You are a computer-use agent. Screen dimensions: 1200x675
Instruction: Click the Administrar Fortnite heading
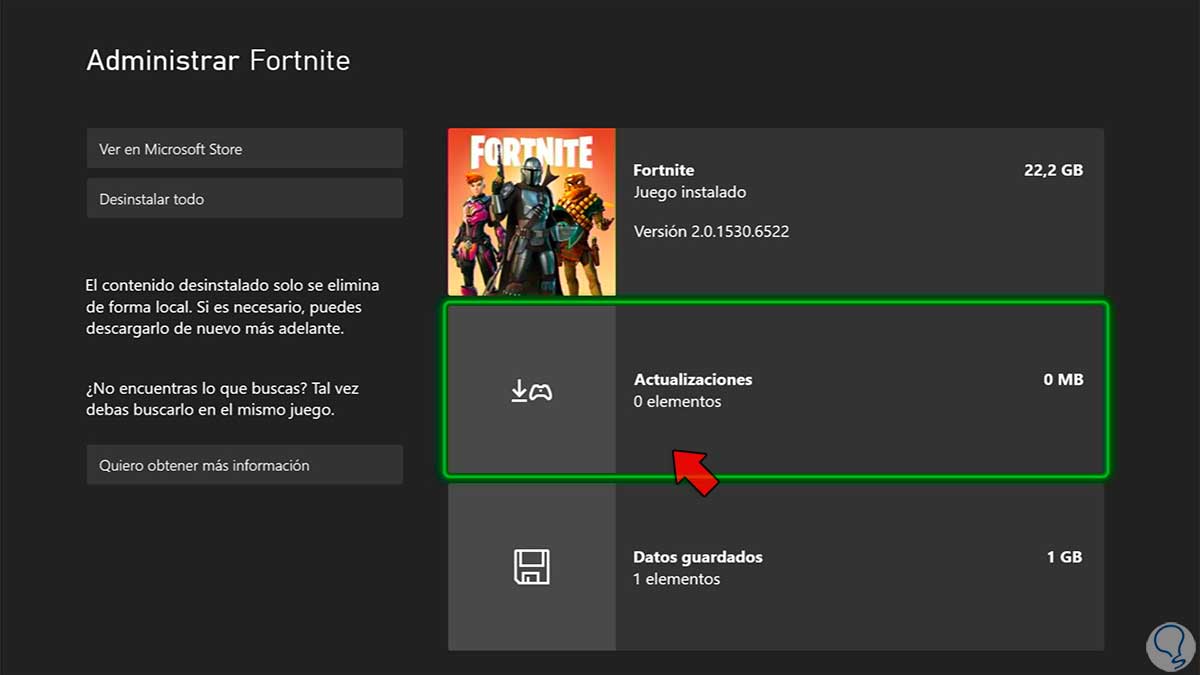tap(218, 60)
